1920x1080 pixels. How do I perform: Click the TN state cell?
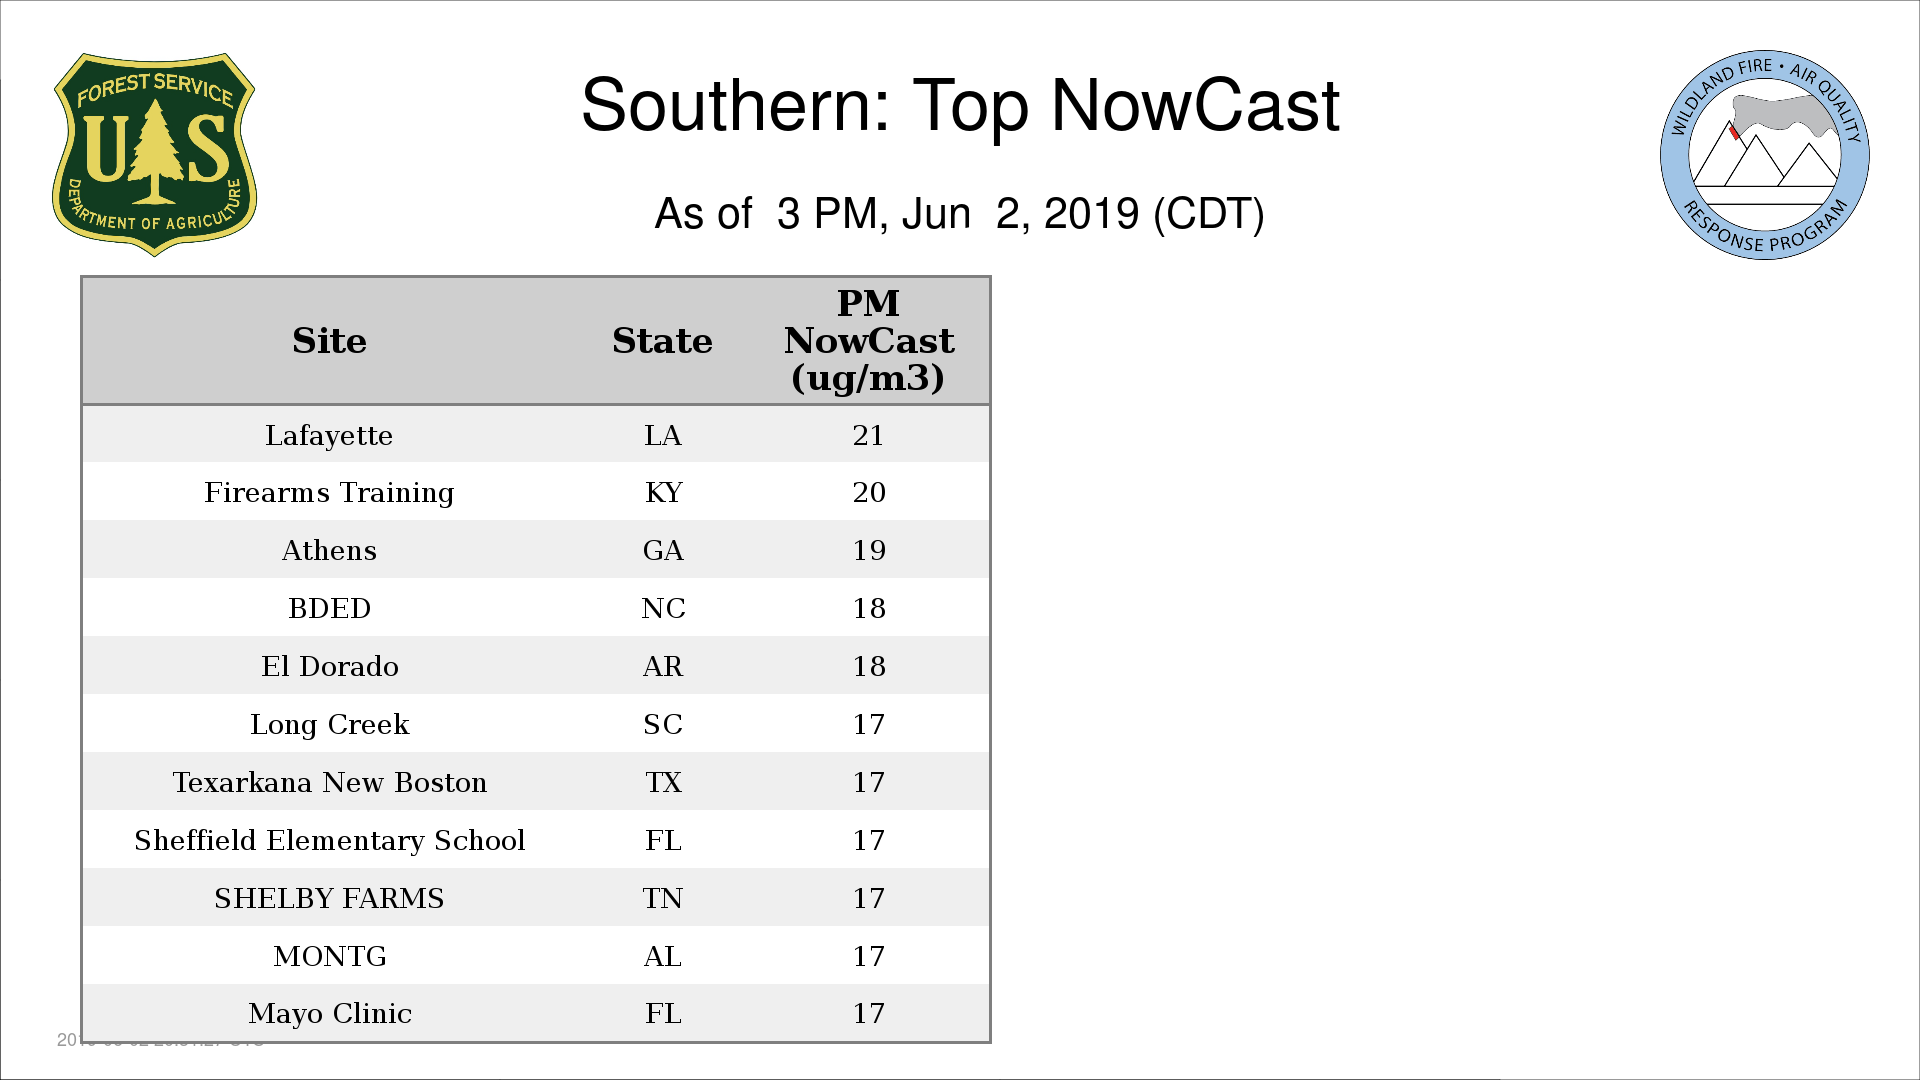point(662,899)
